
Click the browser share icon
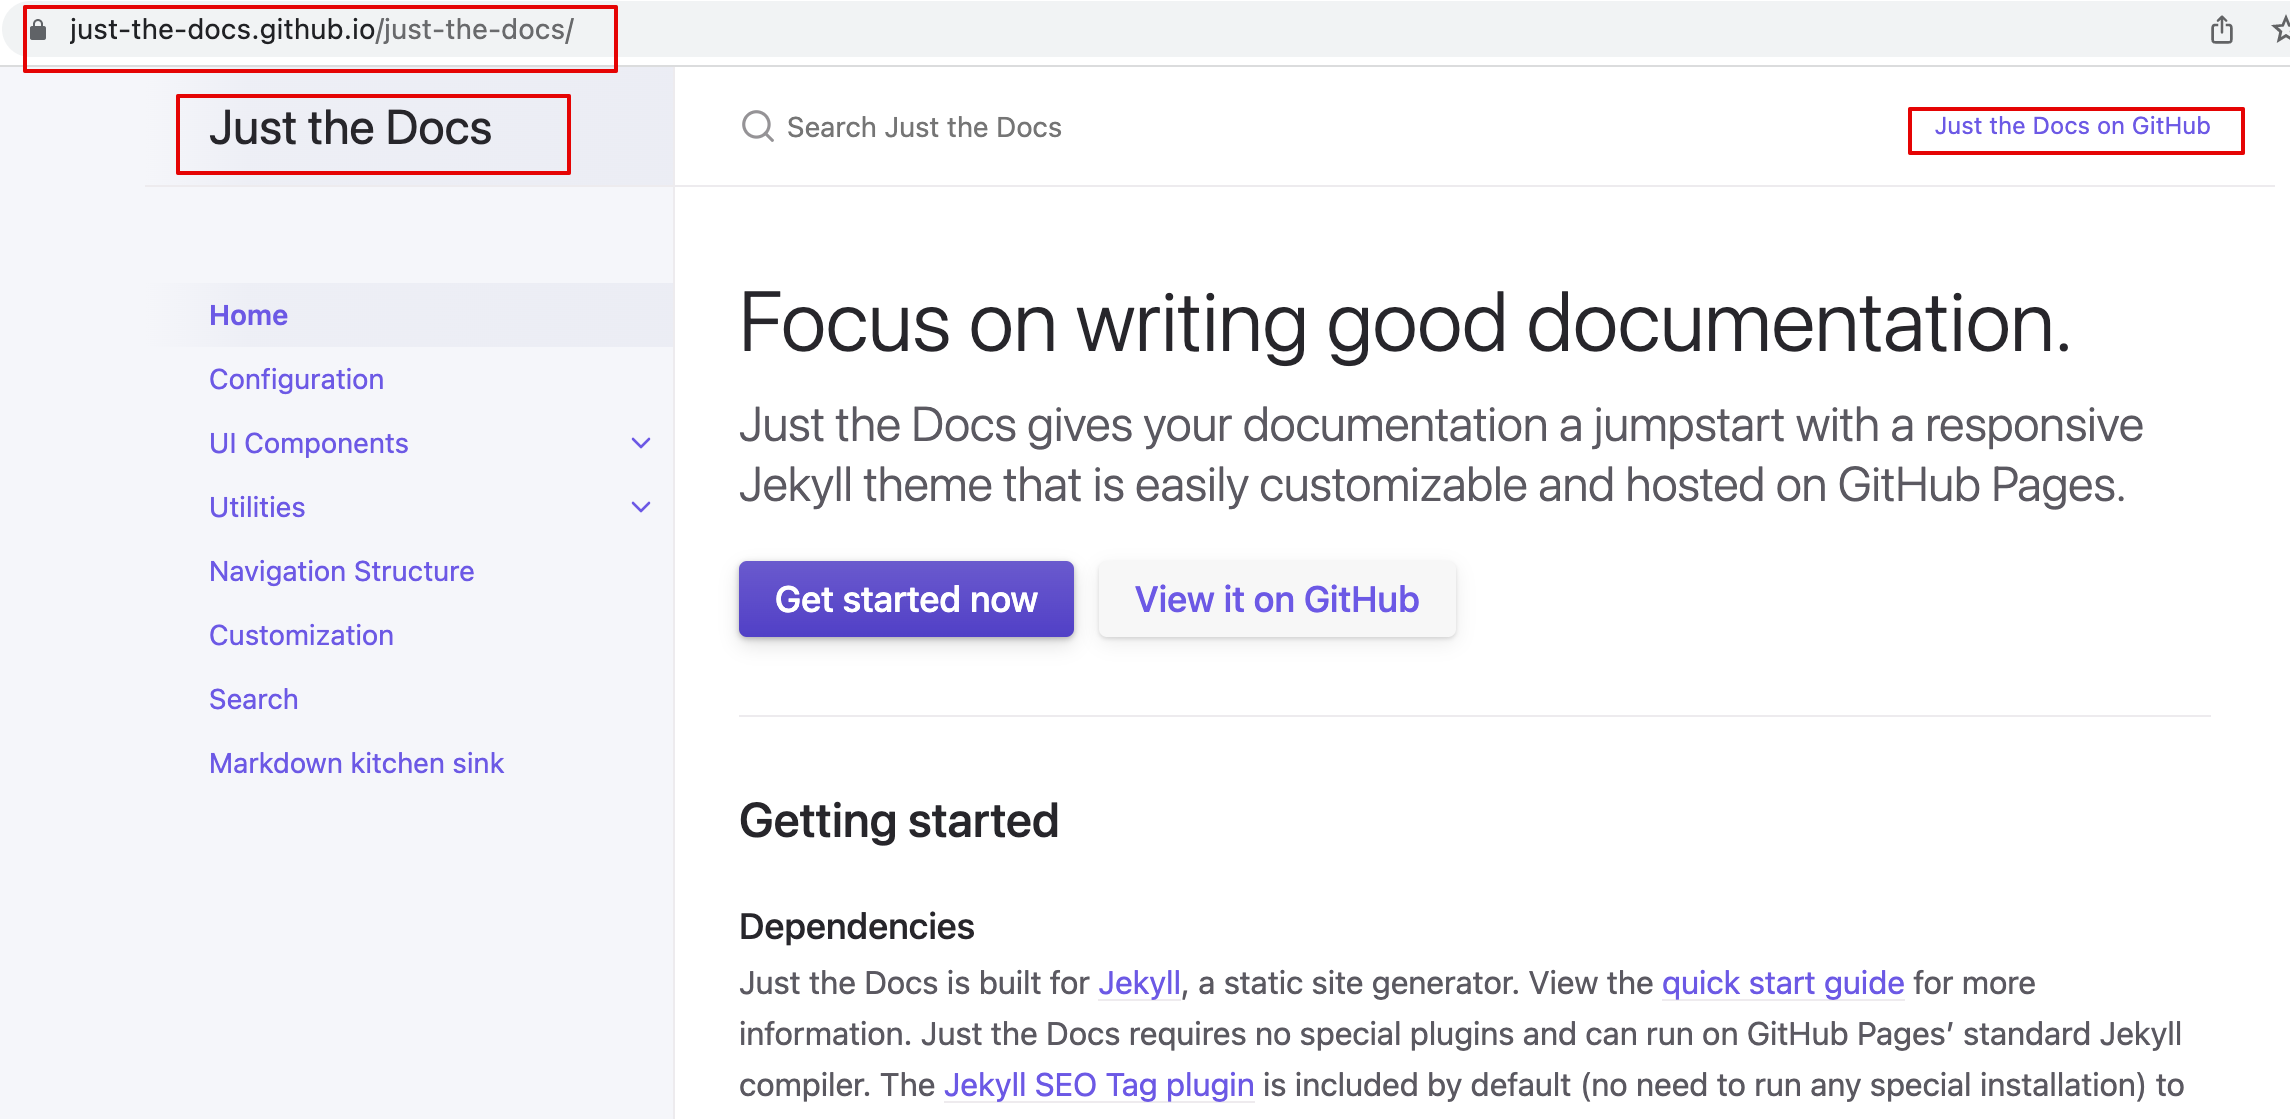(2221, 30)
